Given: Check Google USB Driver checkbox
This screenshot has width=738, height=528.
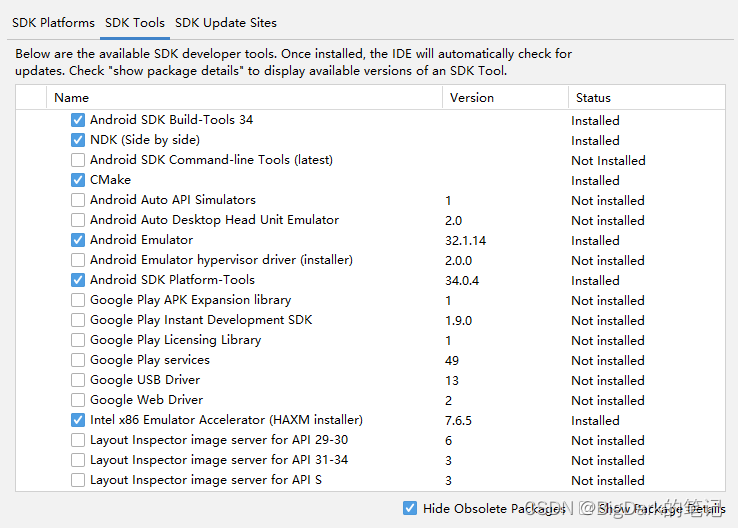Looking at the screenshot, I should point(78,380).
